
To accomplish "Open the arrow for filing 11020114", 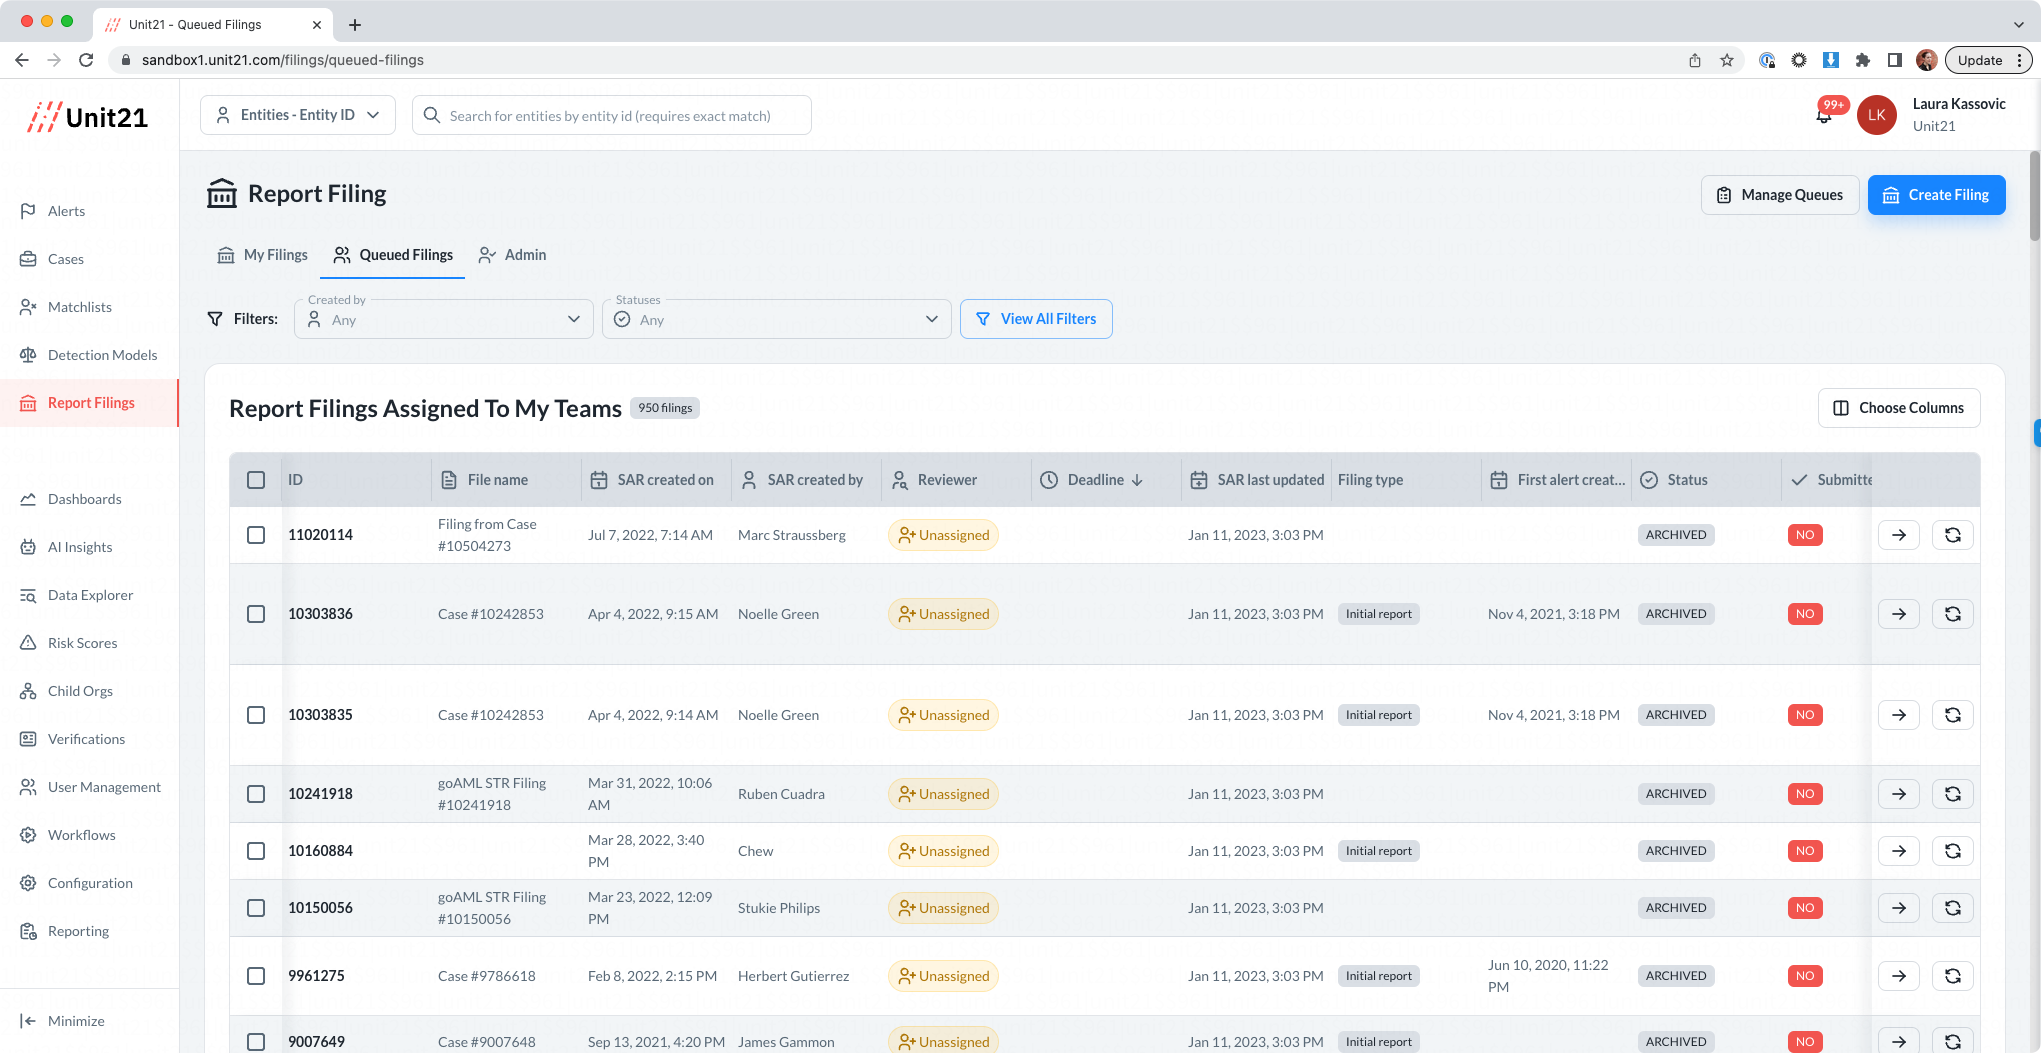I will click(x=1898, y=535).
